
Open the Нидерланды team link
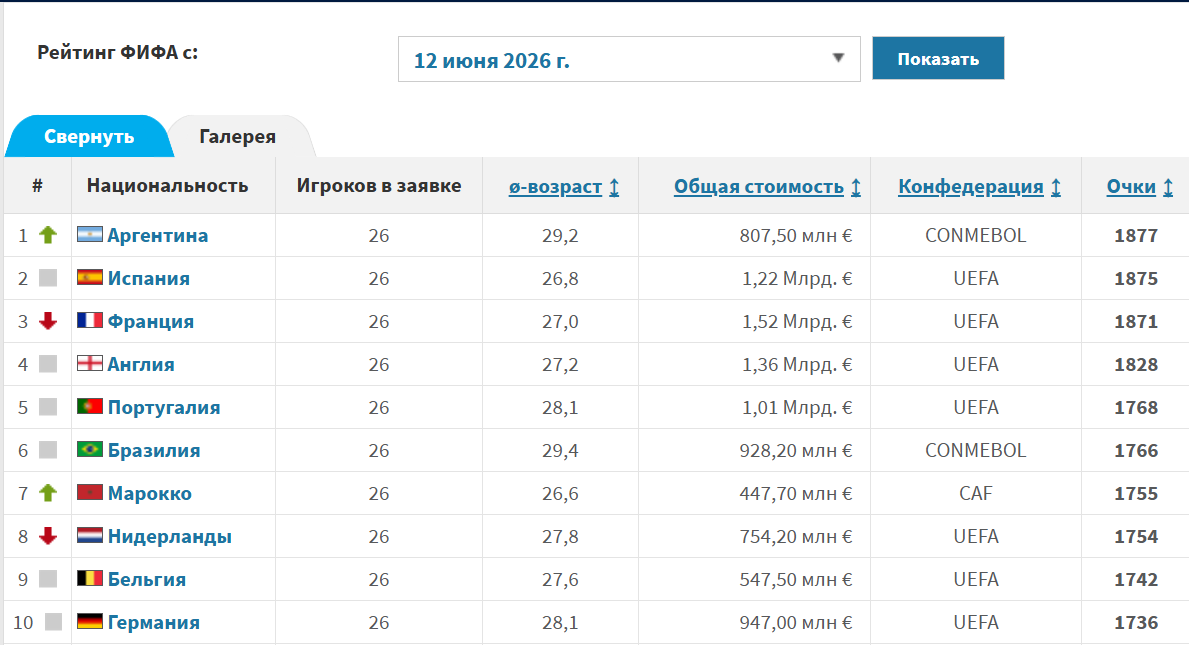coord(170,537)
